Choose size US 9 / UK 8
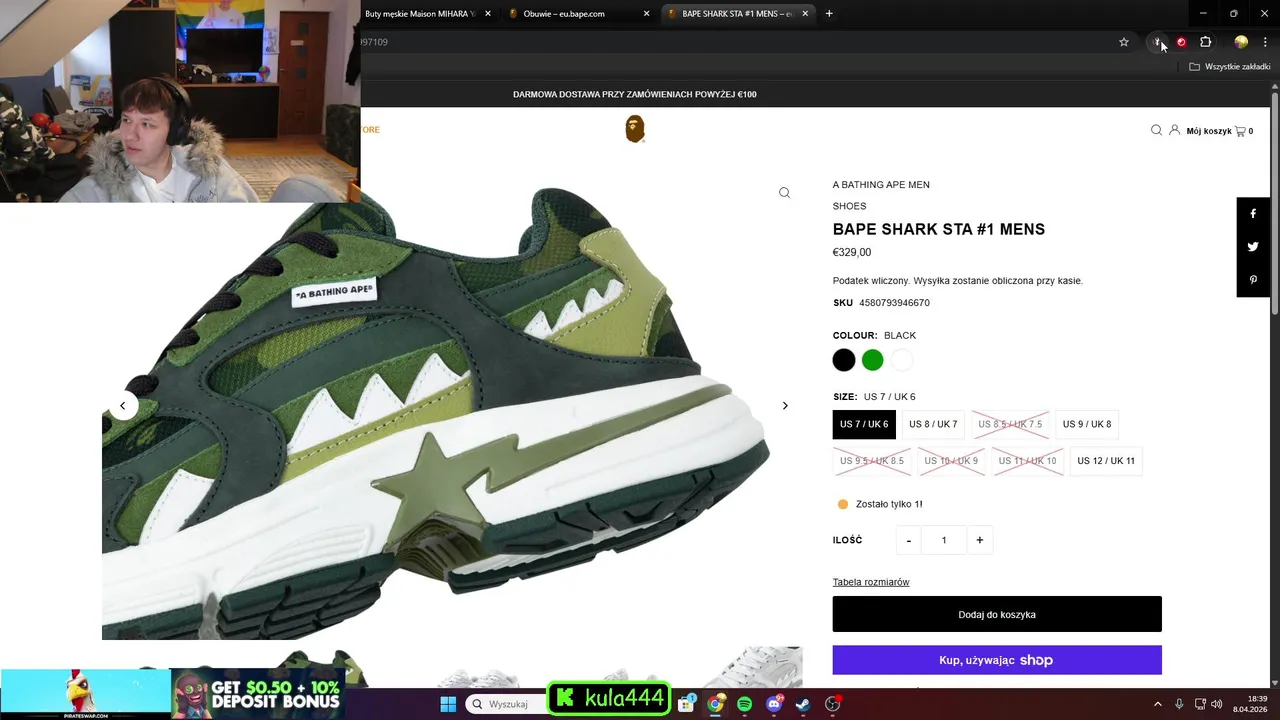Screen dimensions: 1280x720 (1087, 424)
